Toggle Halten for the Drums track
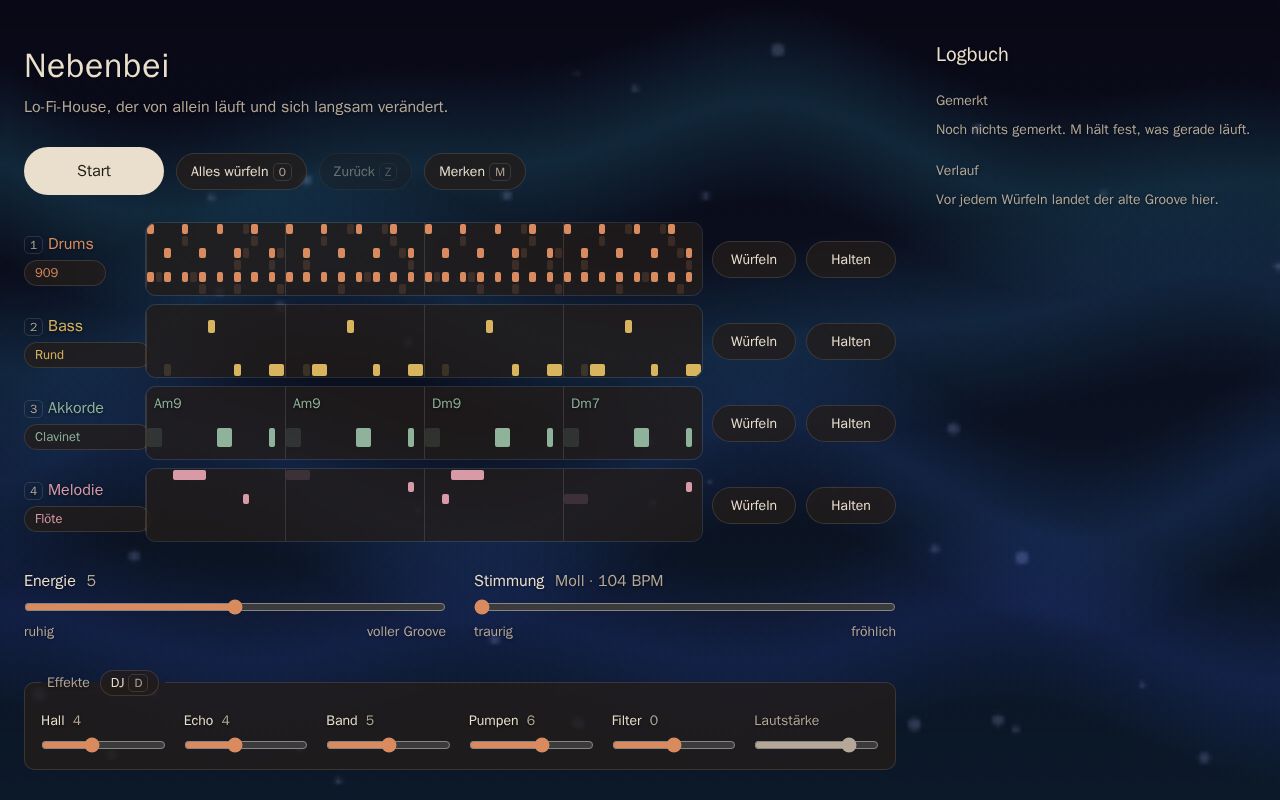 (851, 259)
